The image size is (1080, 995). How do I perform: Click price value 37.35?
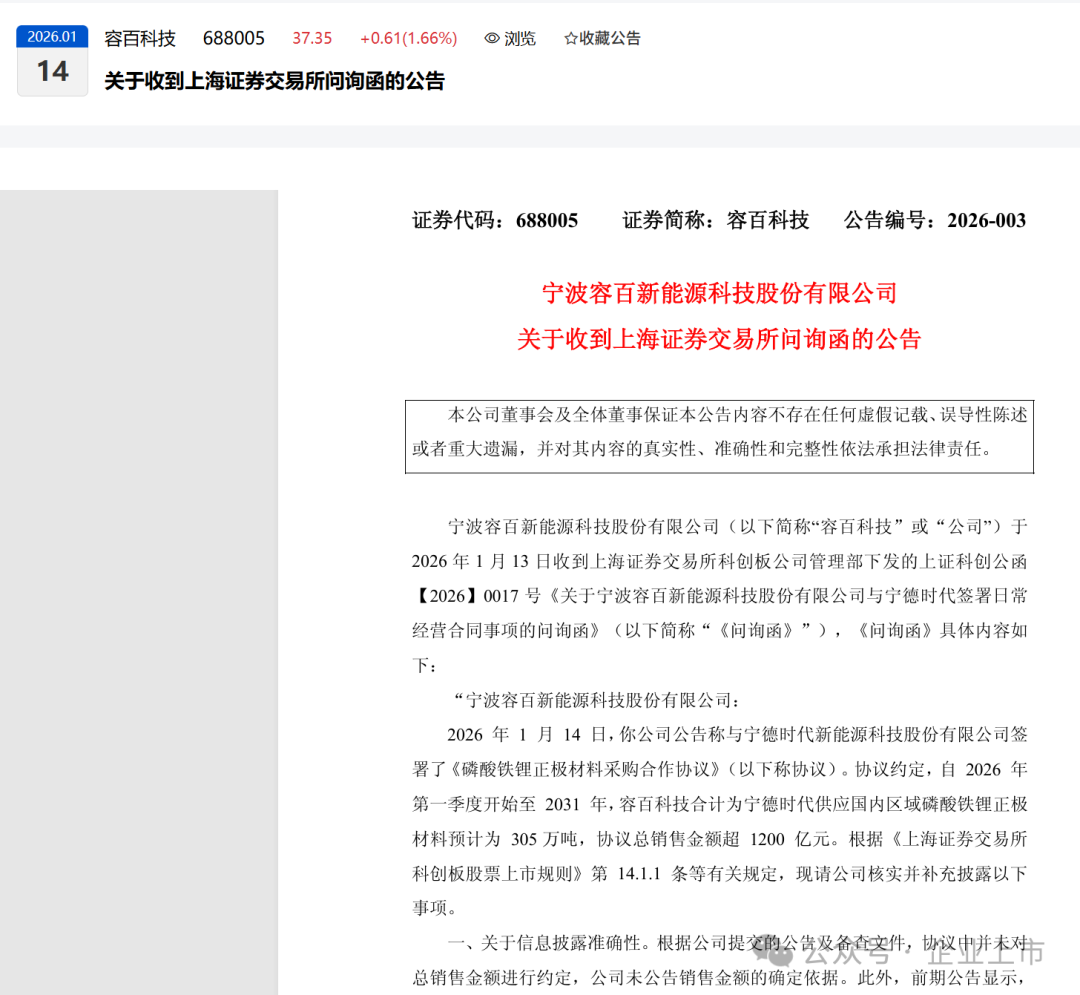pos(312,39)
